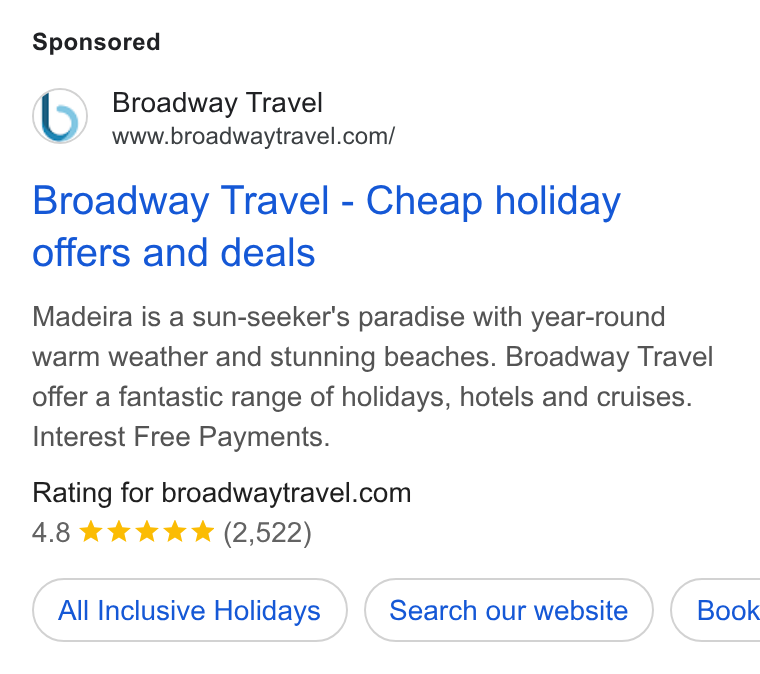
Task: Select the Search our website chip
Action: 508,610
